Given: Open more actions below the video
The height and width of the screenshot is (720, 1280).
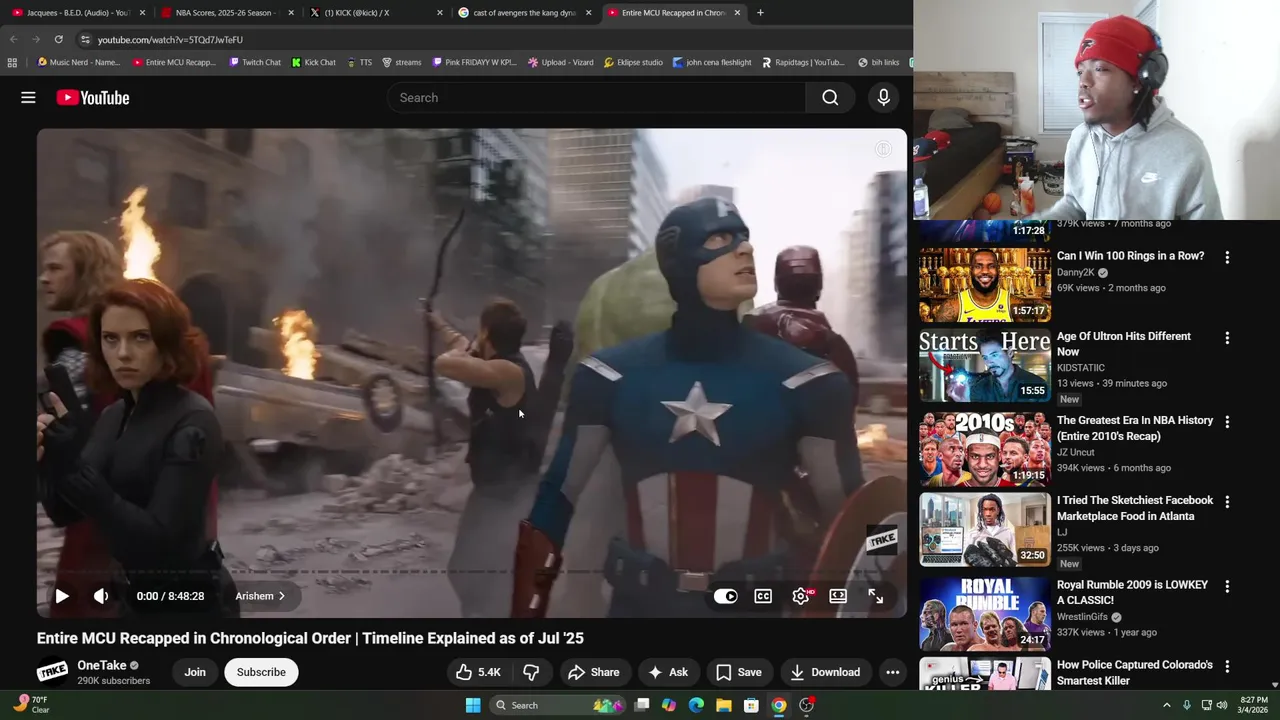Looking at the screenshot, I should 893,672.
